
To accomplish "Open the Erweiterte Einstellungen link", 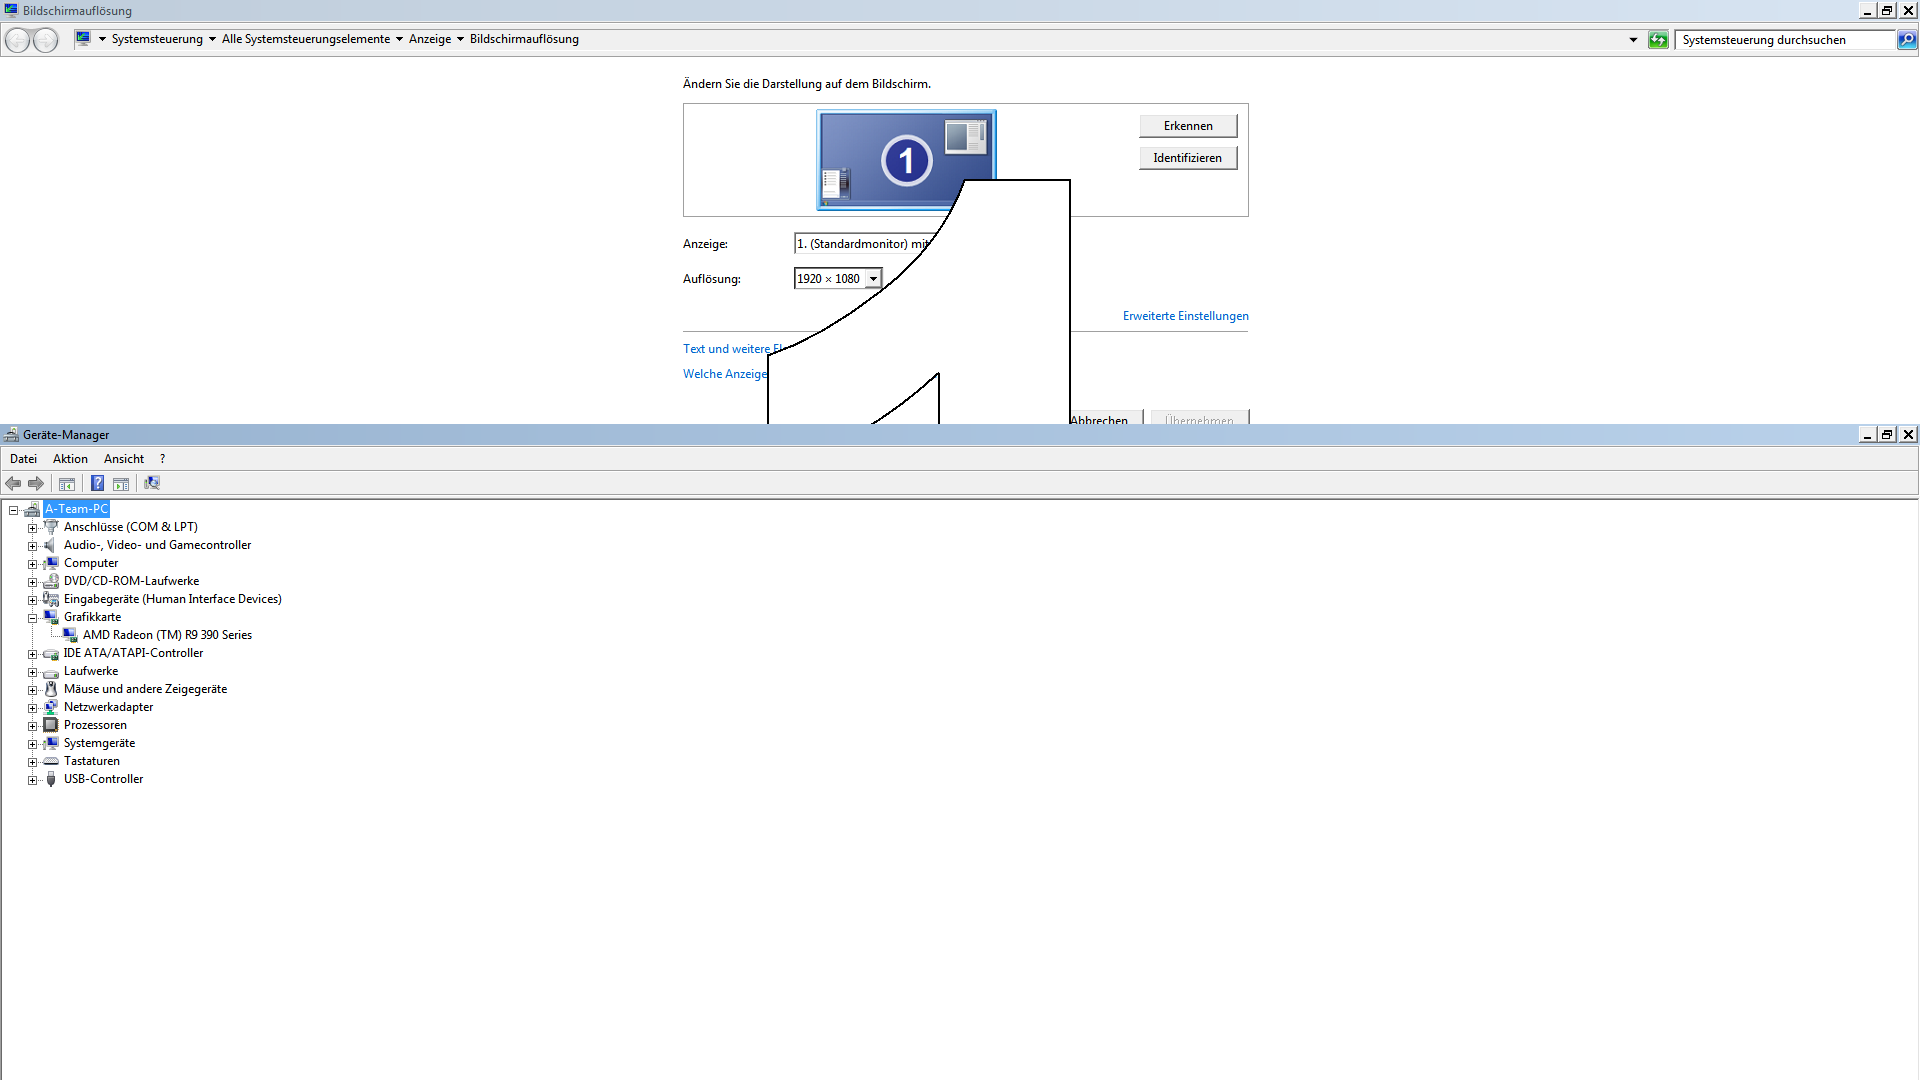I will click(1185, 316).
